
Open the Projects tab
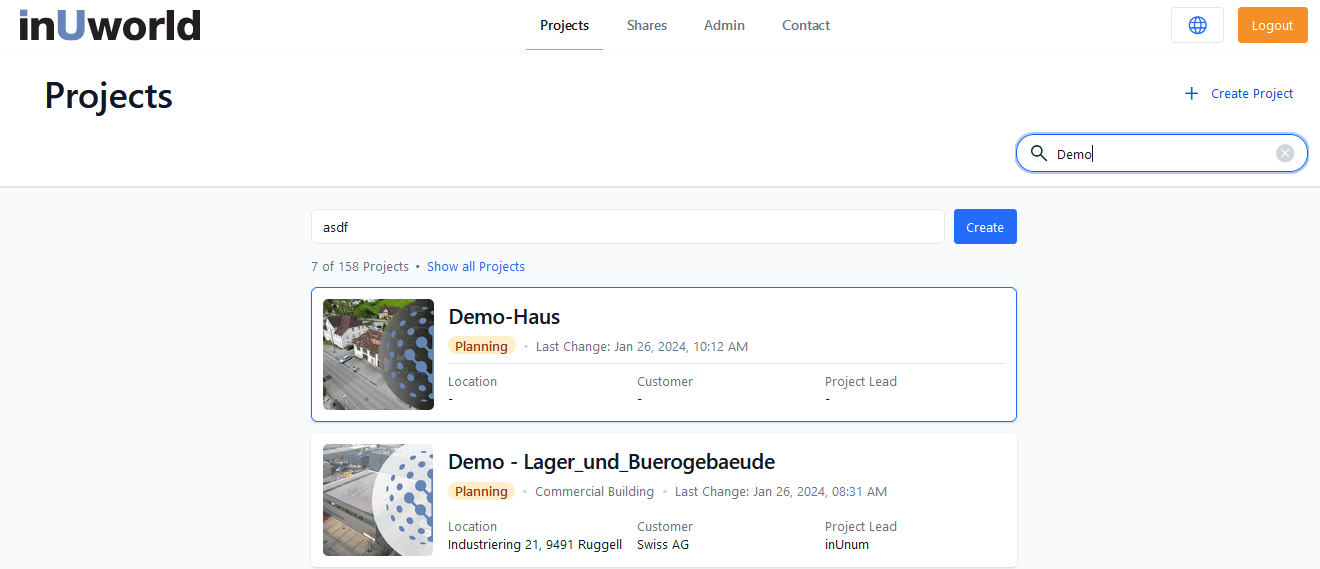564,26
